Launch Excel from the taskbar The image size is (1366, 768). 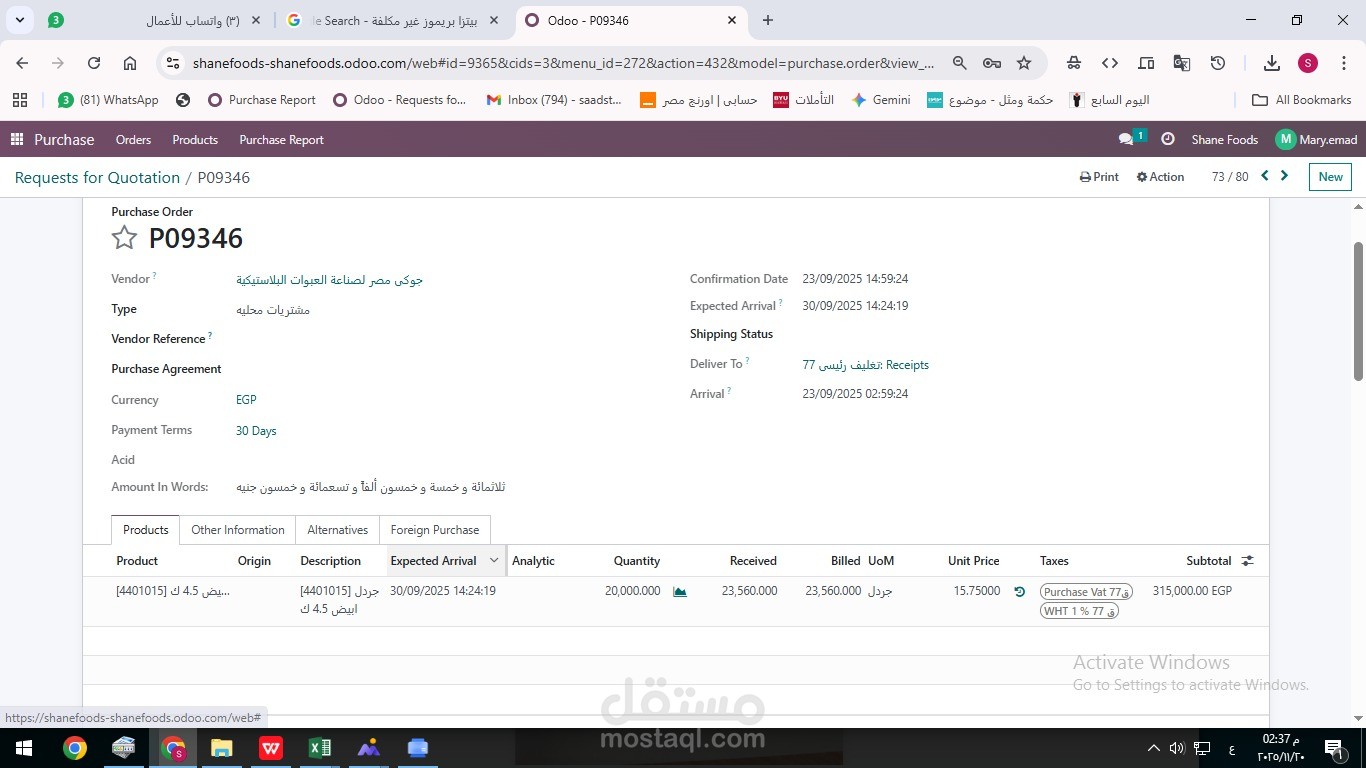pyautogui.click(x=319, y=747)
